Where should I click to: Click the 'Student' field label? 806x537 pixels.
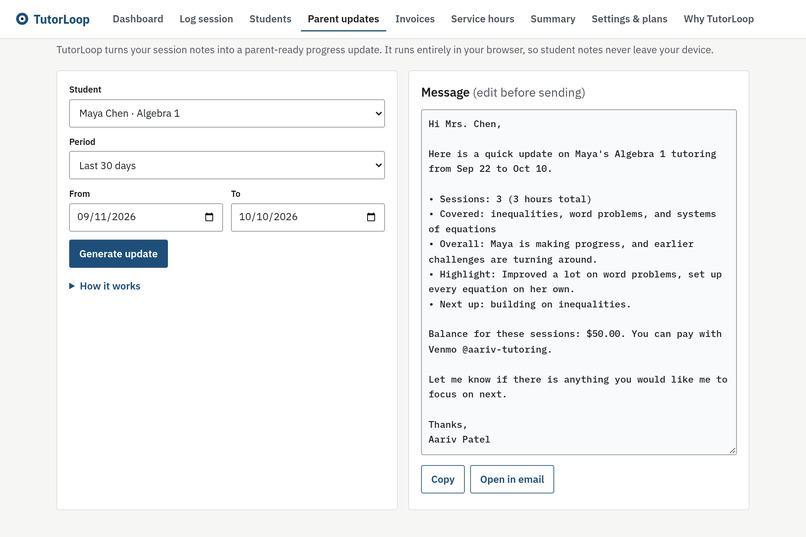click(x=85, y=89)
